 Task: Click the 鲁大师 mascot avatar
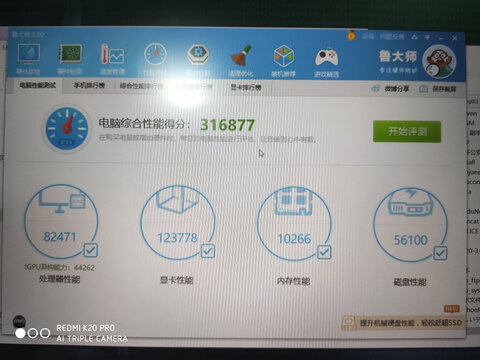click(x=439, y=62)
